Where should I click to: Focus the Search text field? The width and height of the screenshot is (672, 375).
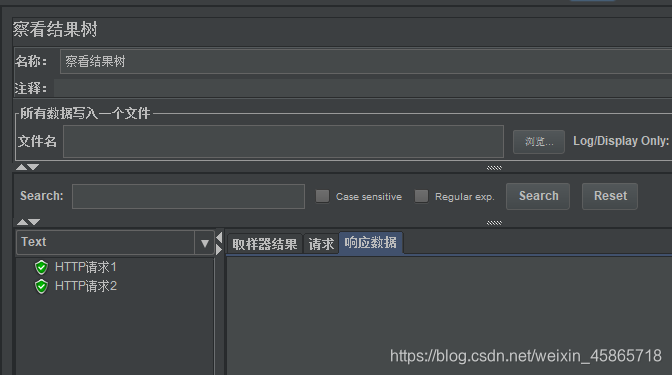point(189,196)
